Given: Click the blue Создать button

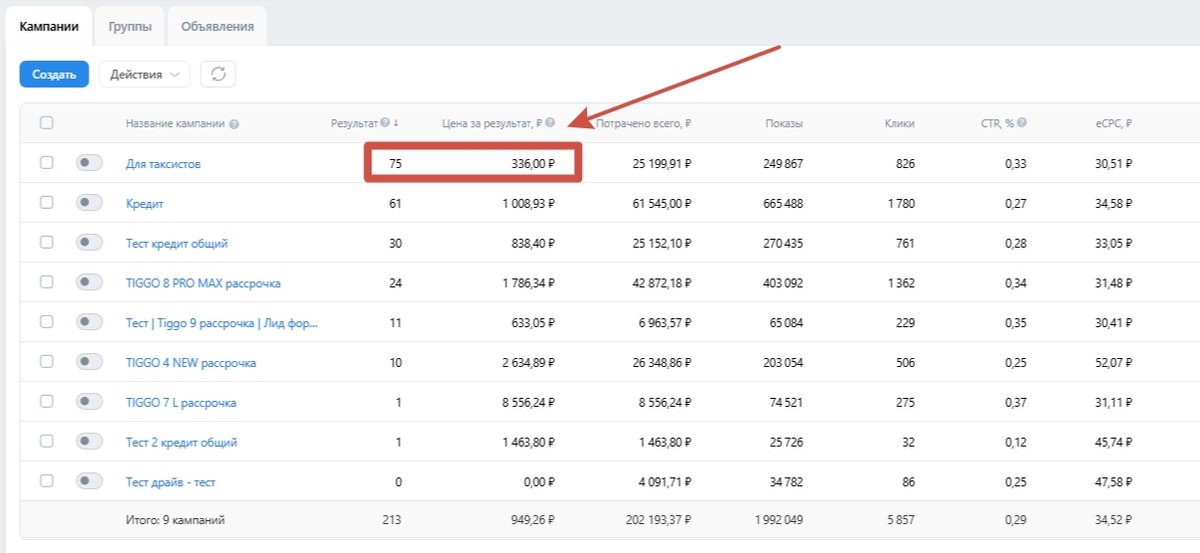Looking at the screenshot, I should [x=54, y=74].
